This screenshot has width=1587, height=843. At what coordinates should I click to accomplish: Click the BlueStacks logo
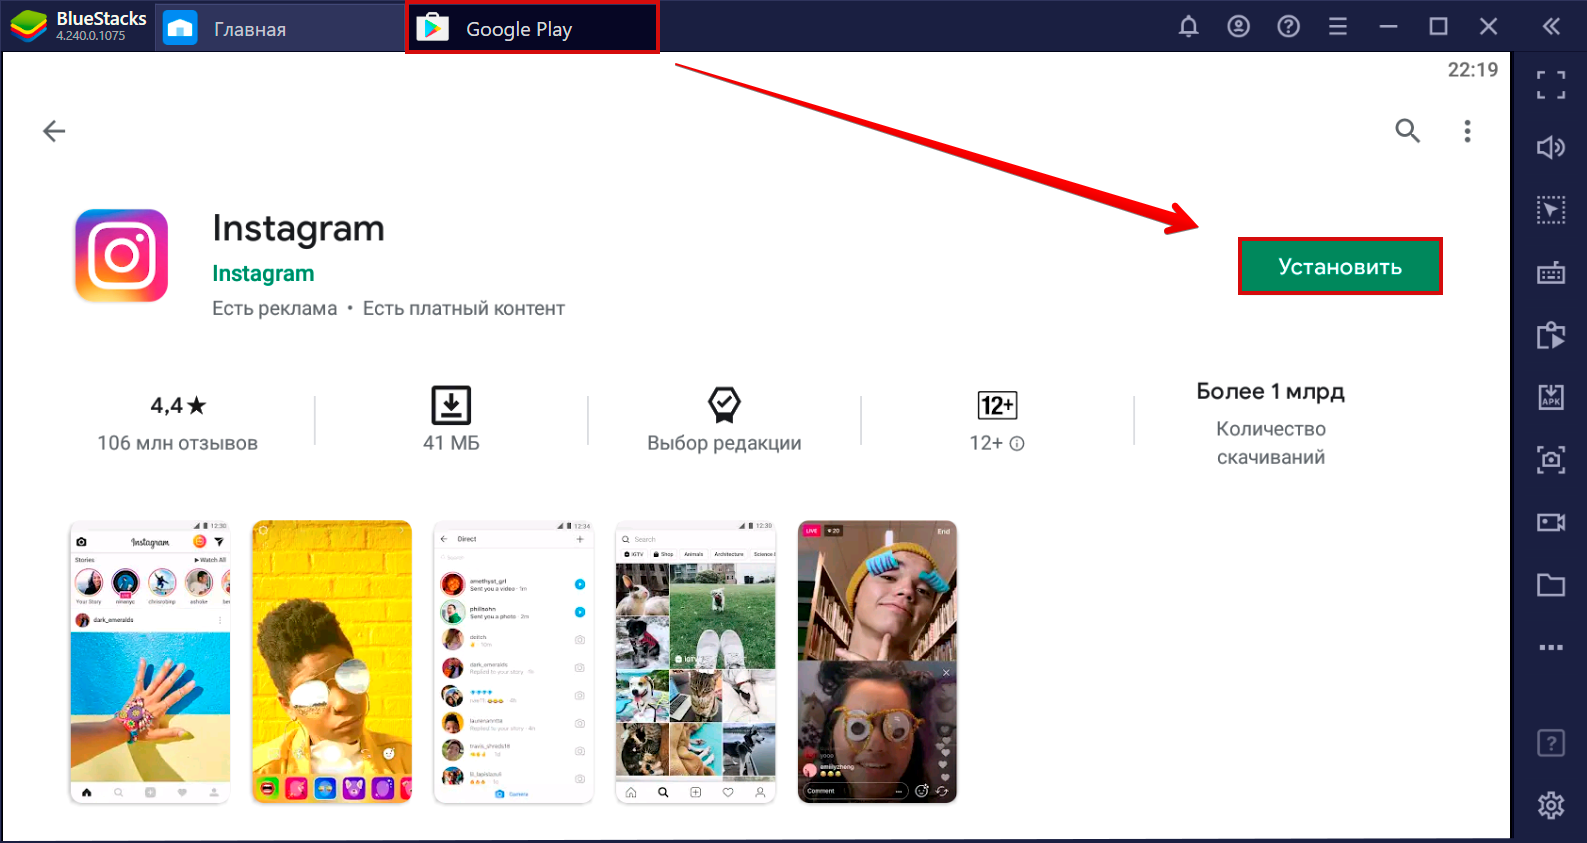28,26
